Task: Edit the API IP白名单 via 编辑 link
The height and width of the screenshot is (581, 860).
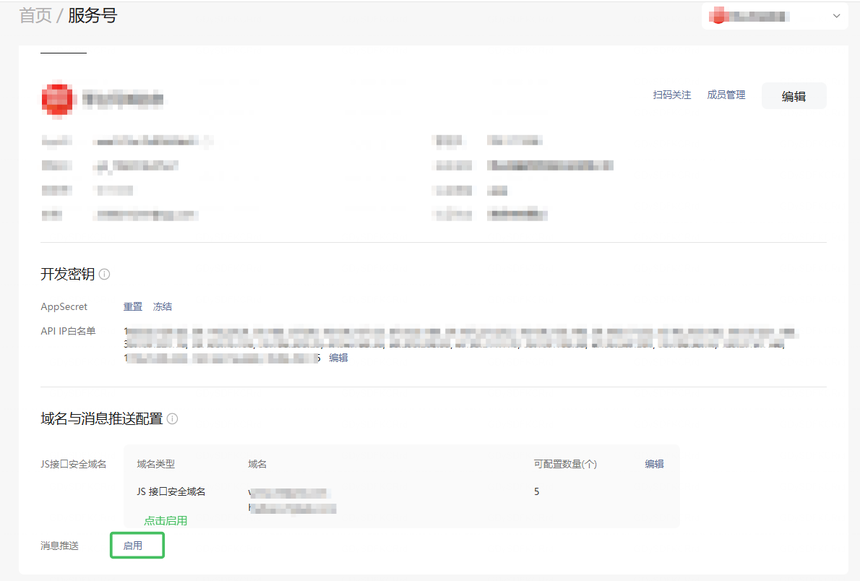Action: coord(338,358)
